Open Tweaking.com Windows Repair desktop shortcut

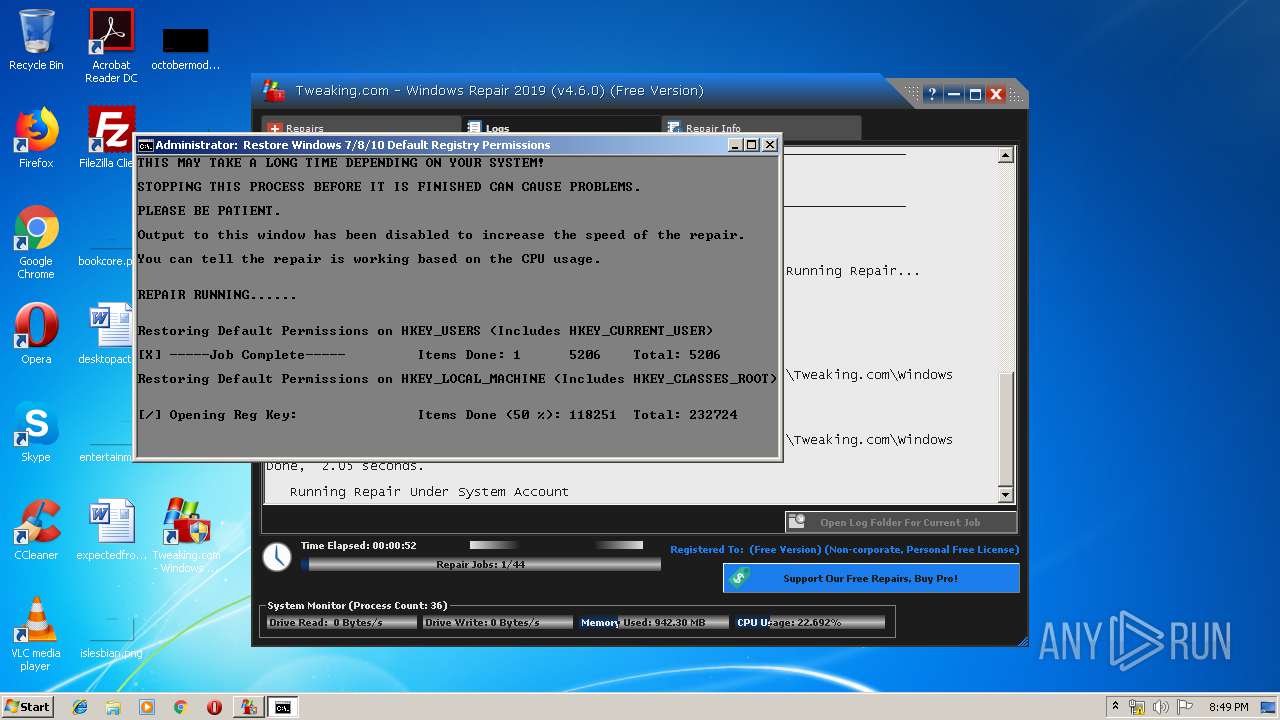click(186, 536)
